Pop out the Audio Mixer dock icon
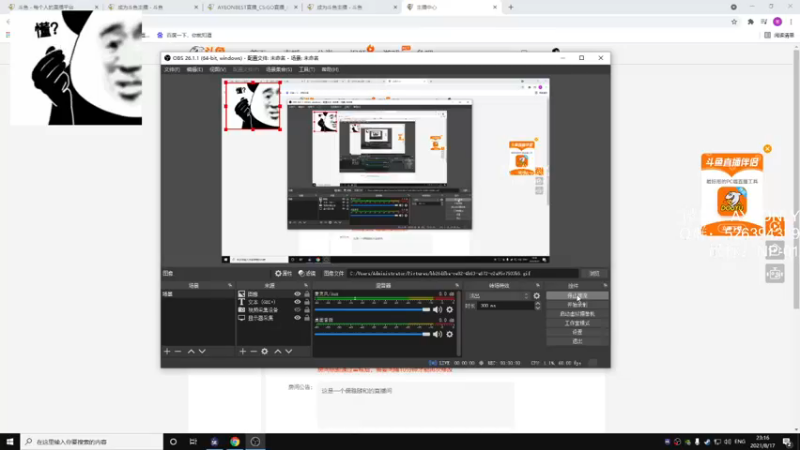Screen dimensions: 800x450 [457, 285]
